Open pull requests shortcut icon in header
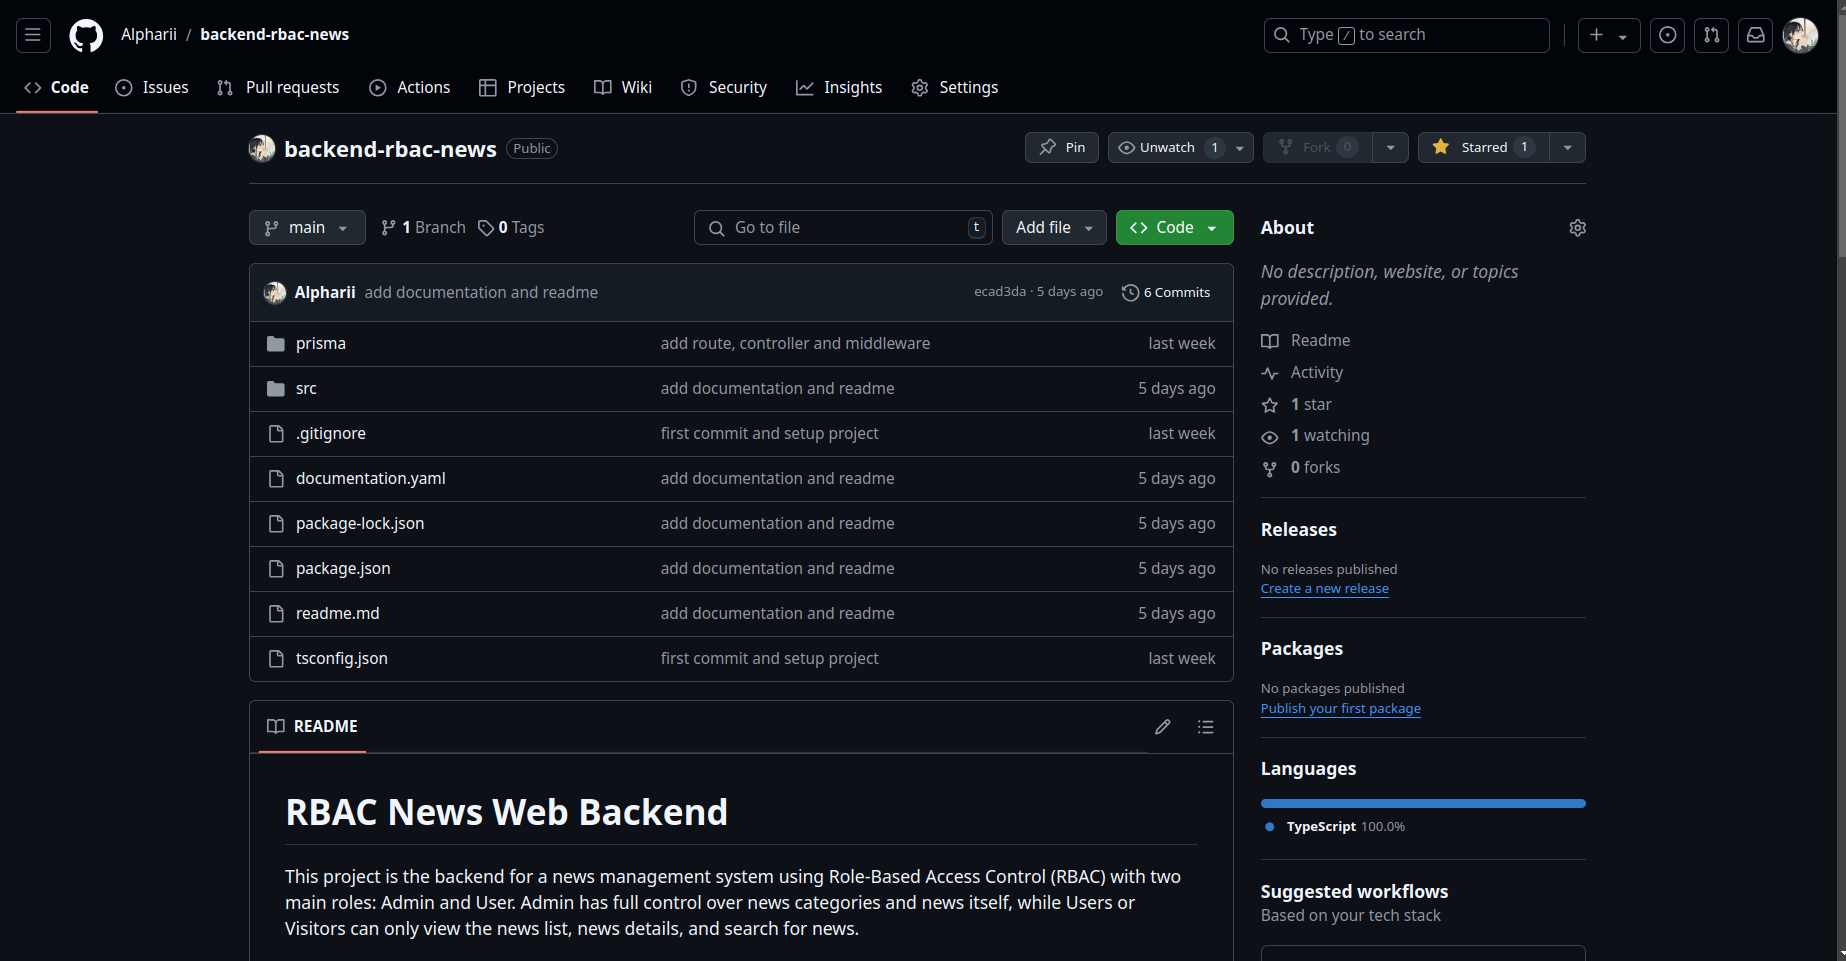1846x961 pixels. [x=1711, y=35]
